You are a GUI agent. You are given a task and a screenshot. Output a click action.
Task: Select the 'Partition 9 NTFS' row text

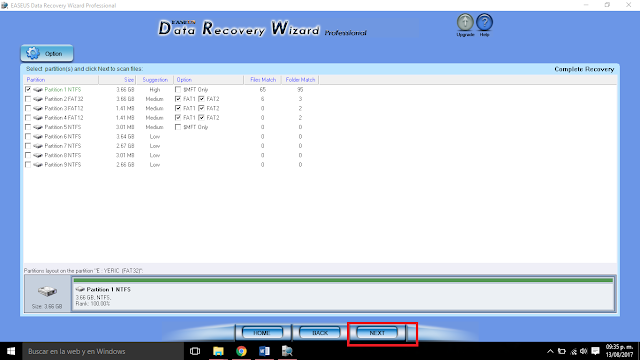click(x=63, y=164)
